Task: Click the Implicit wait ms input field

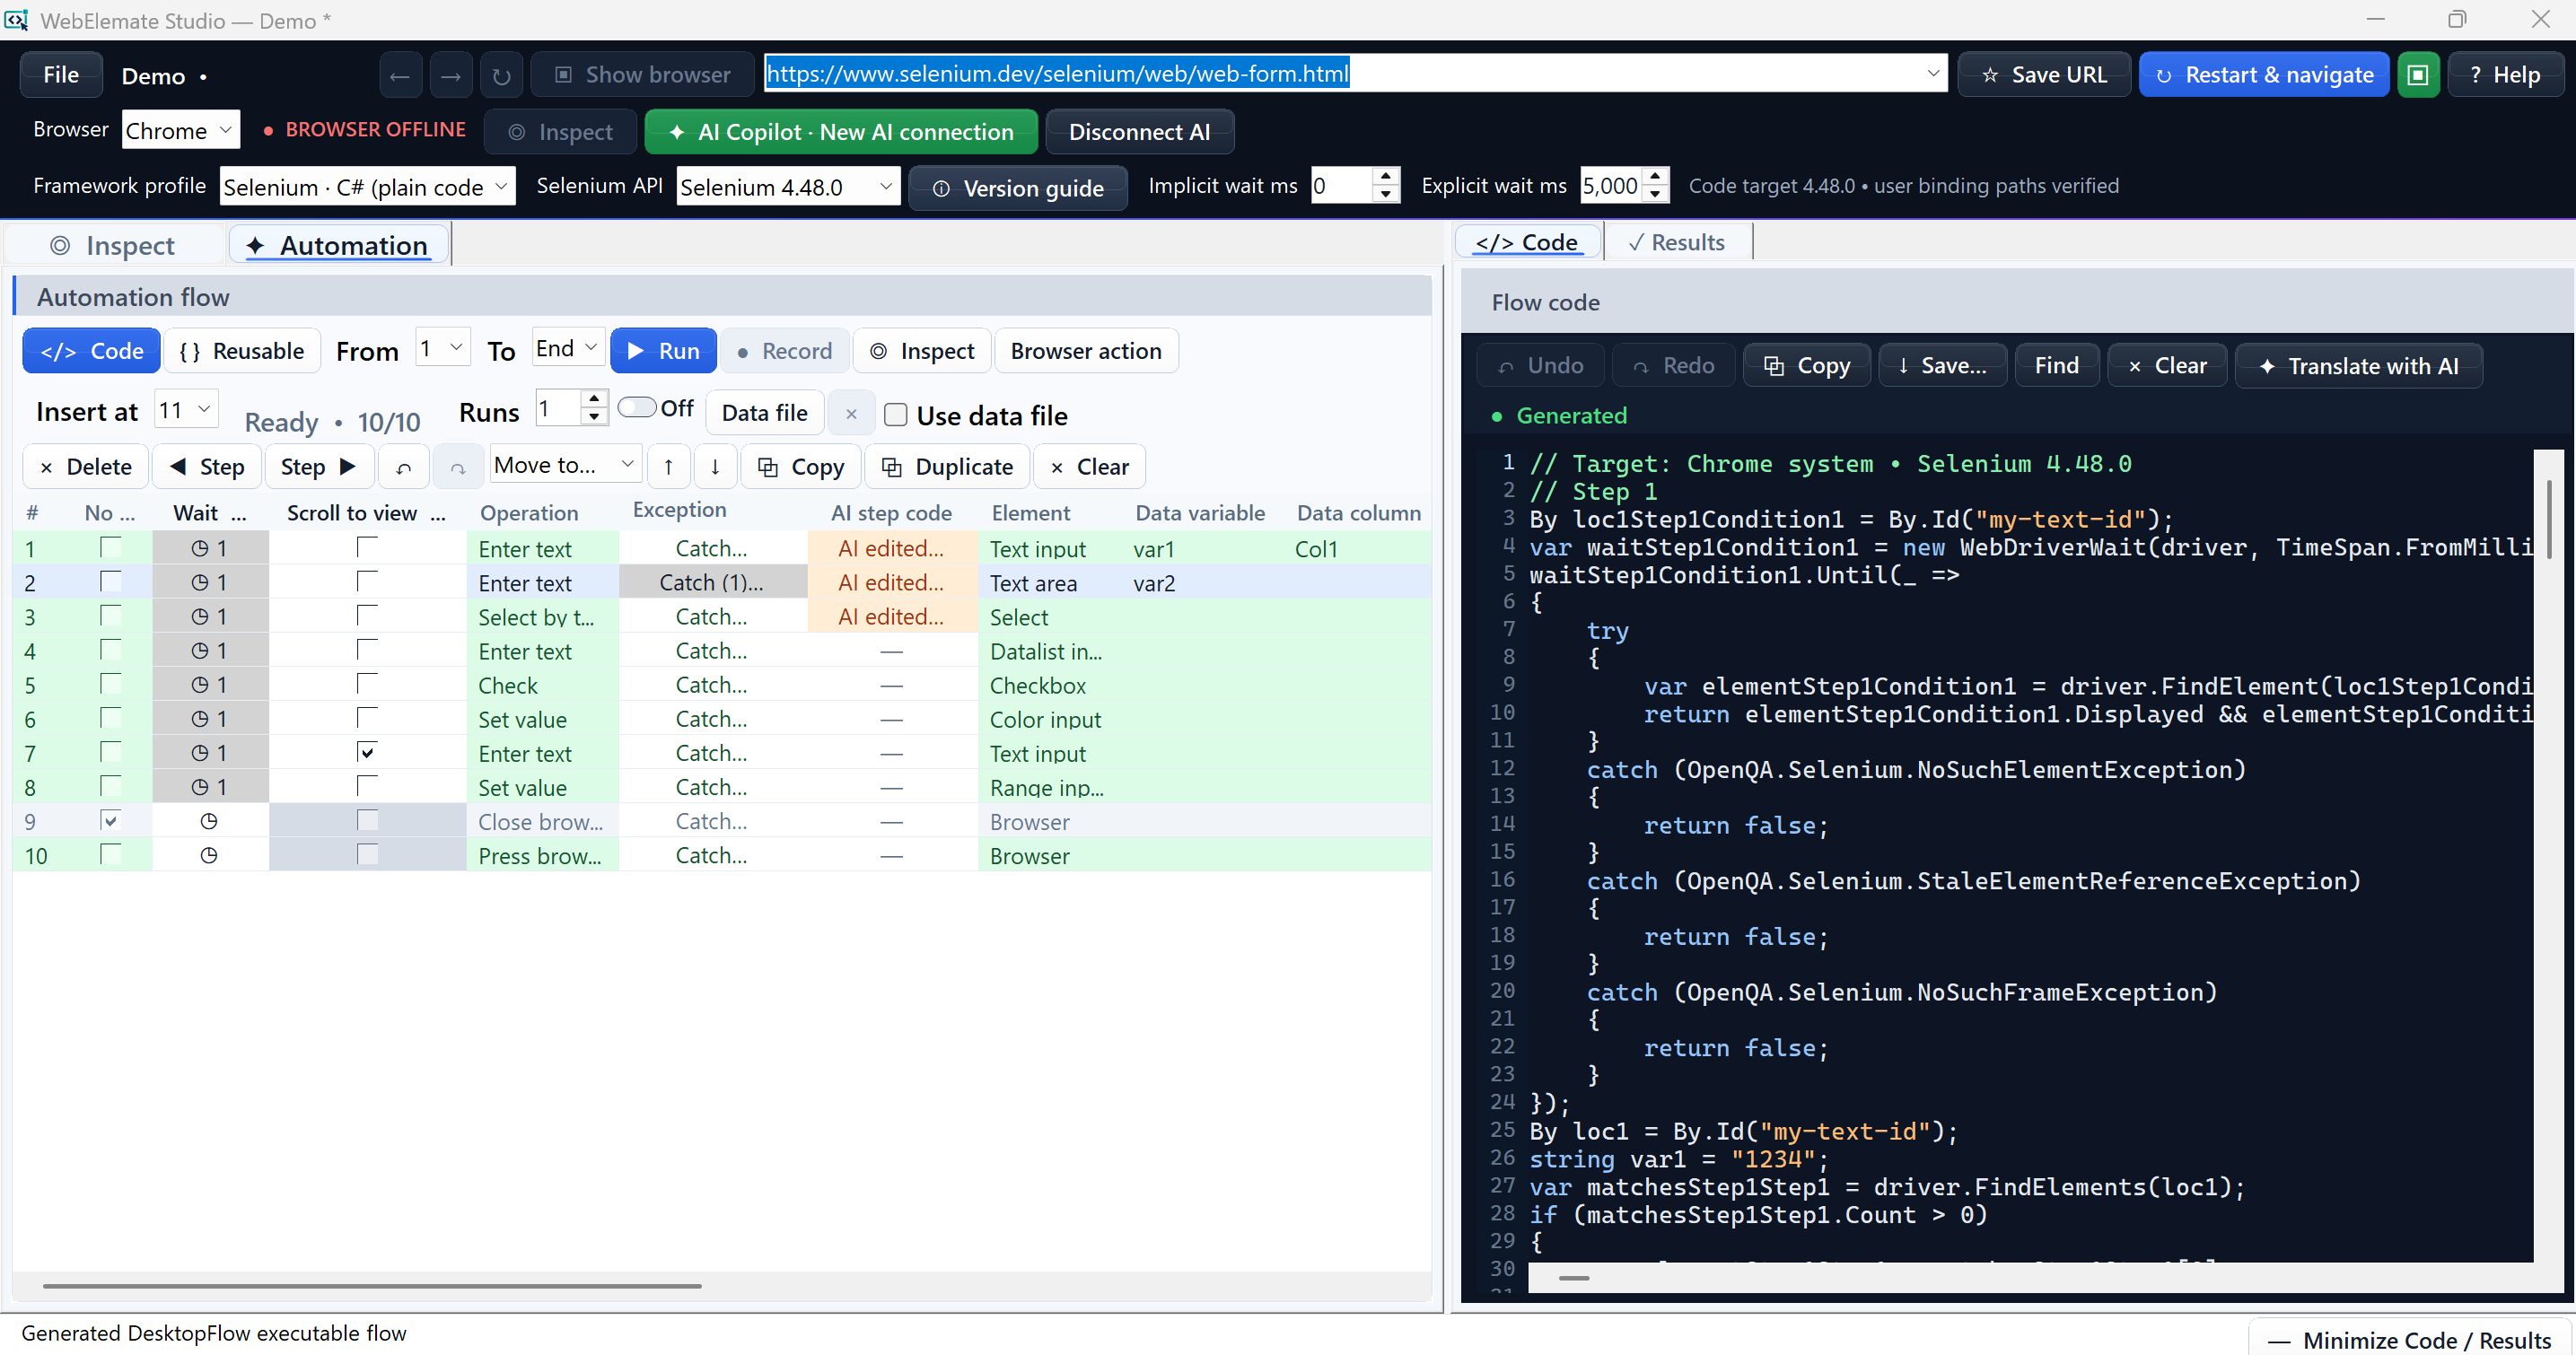Action: (1342, 186)
